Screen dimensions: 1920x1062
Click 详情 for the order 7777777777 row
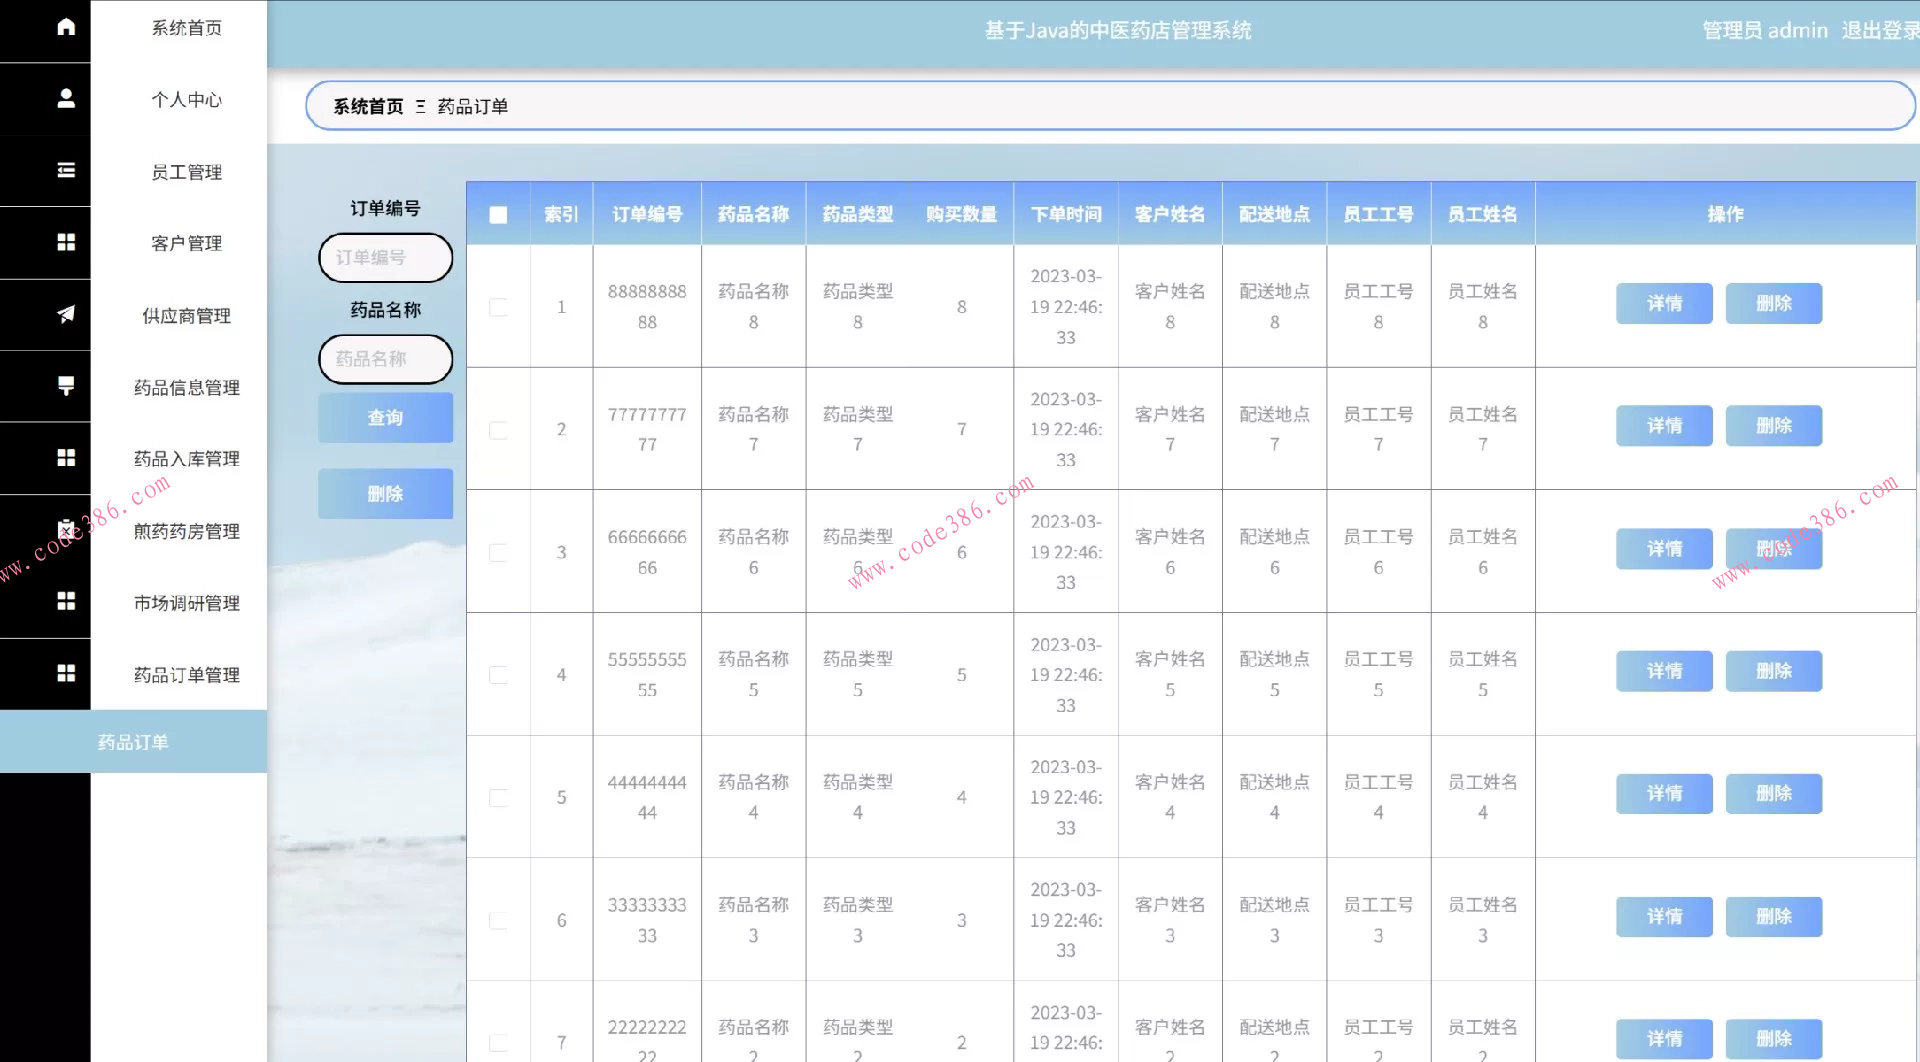1664,426
